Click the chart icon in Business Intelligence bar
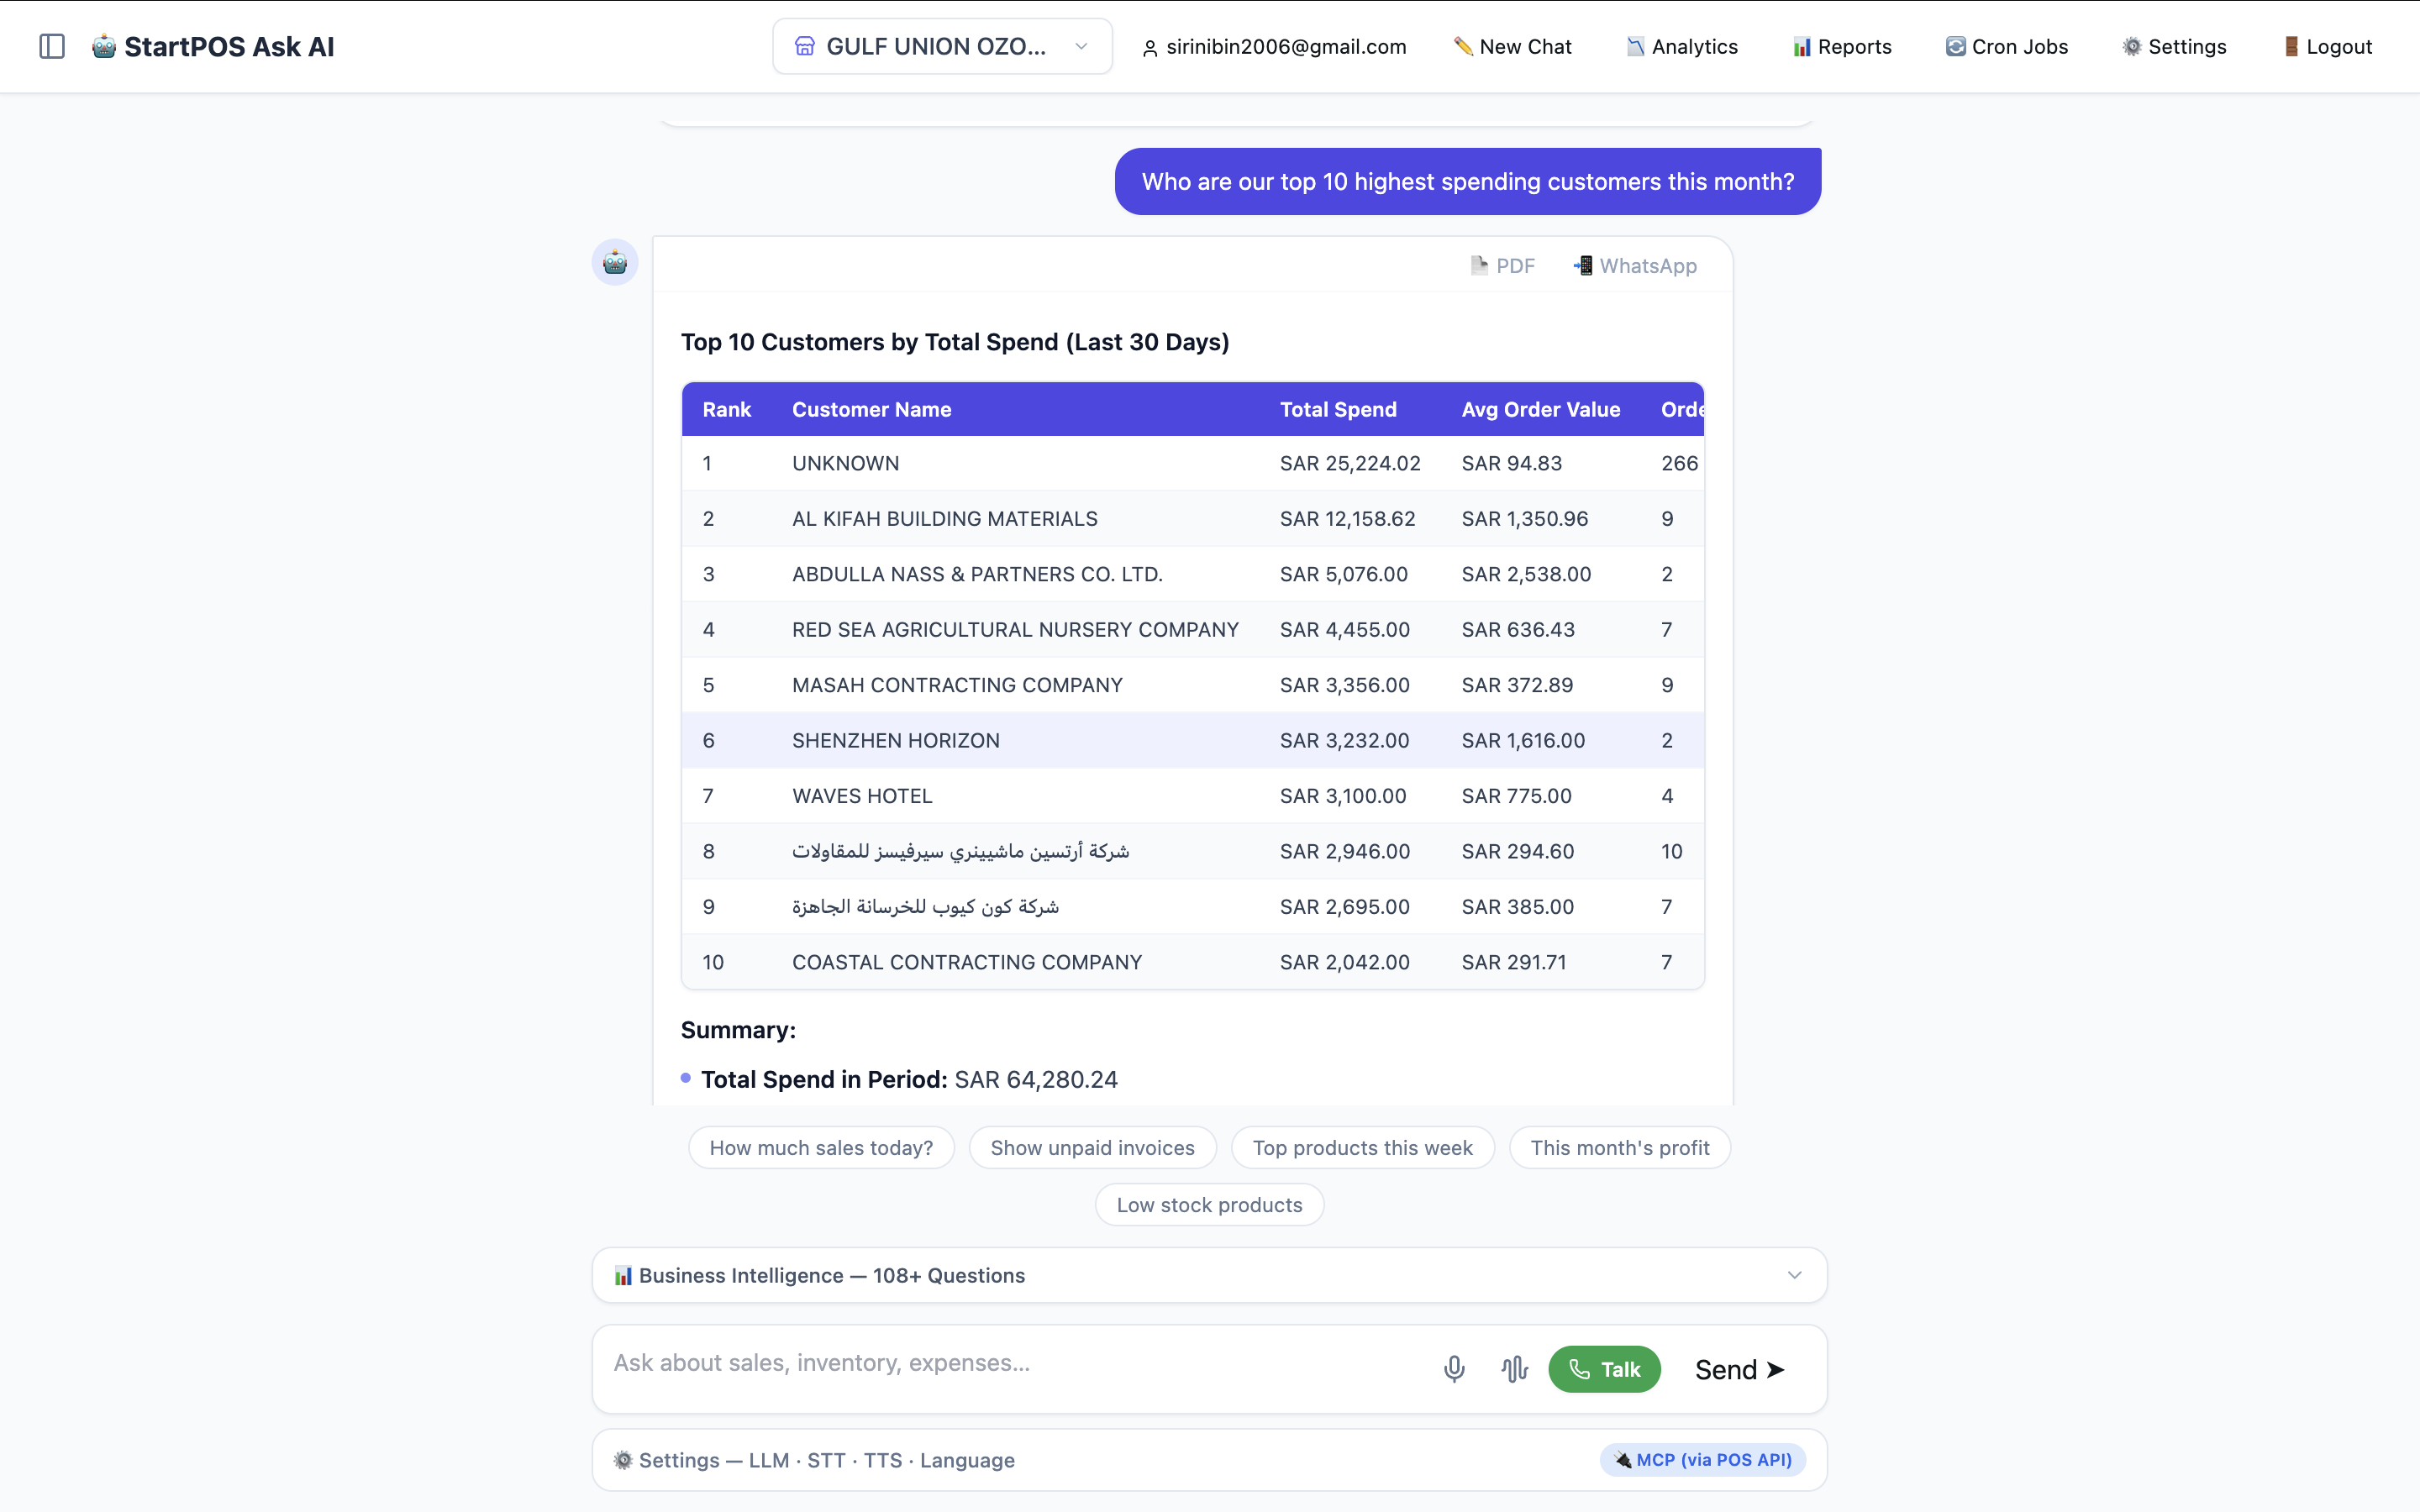 623,1276
